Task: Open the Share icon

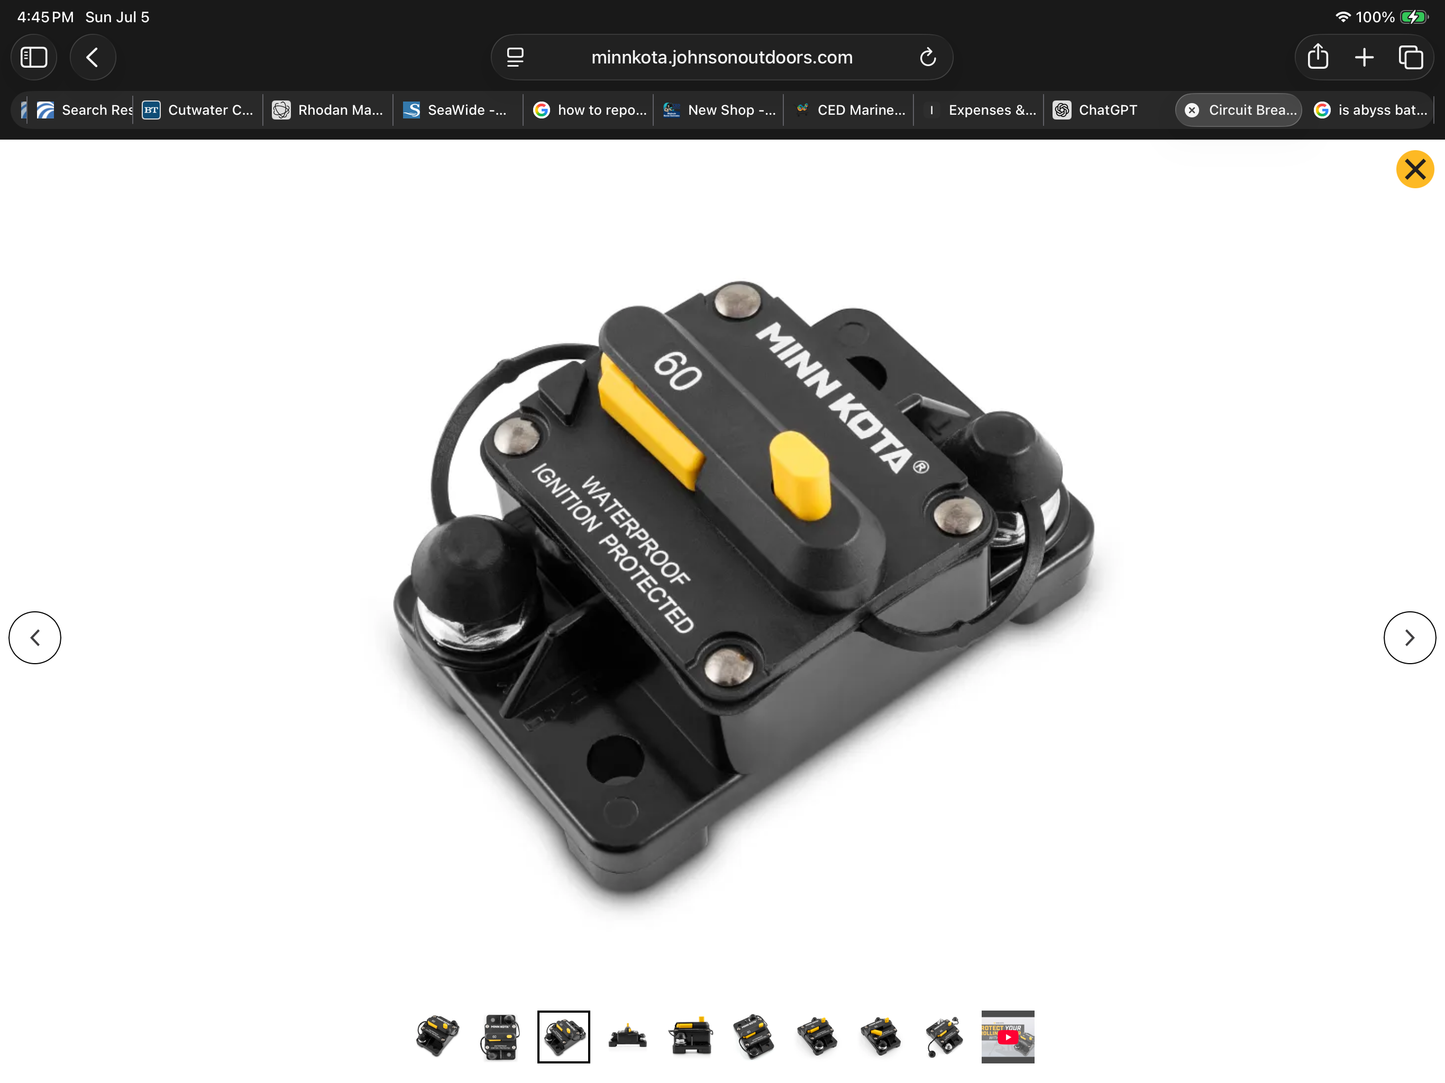Action: (1318, 57)
